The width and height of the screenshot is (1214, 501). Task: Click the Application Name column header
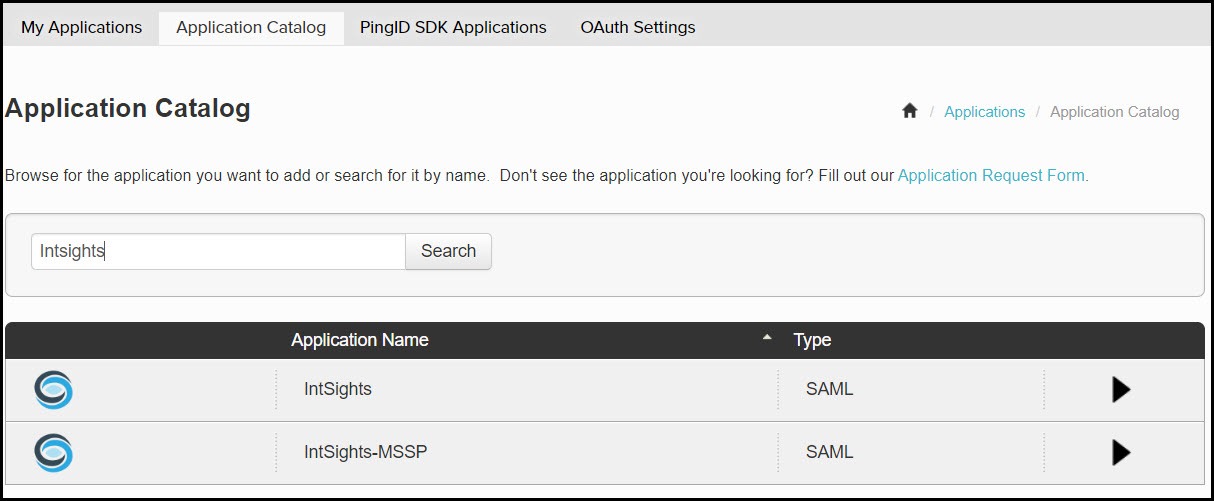(360, 340)
